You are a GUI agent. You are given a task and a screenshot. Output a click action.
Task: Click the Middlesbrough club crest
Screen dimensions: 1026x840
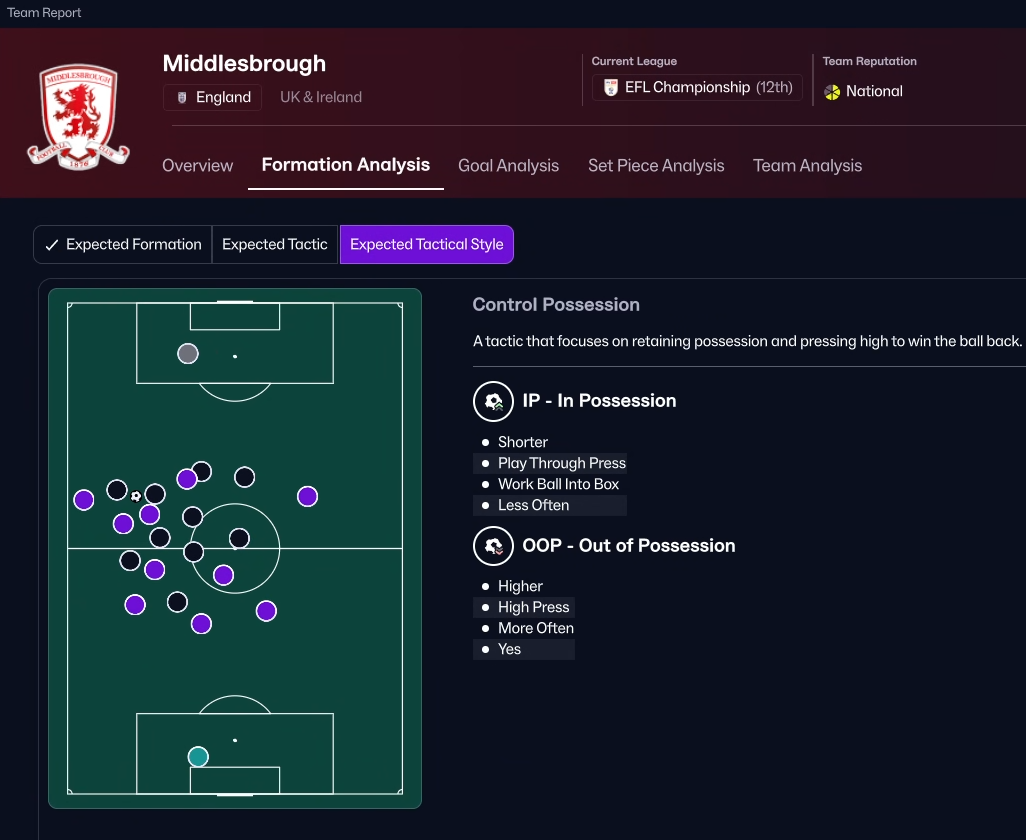(x=78, y=116)
